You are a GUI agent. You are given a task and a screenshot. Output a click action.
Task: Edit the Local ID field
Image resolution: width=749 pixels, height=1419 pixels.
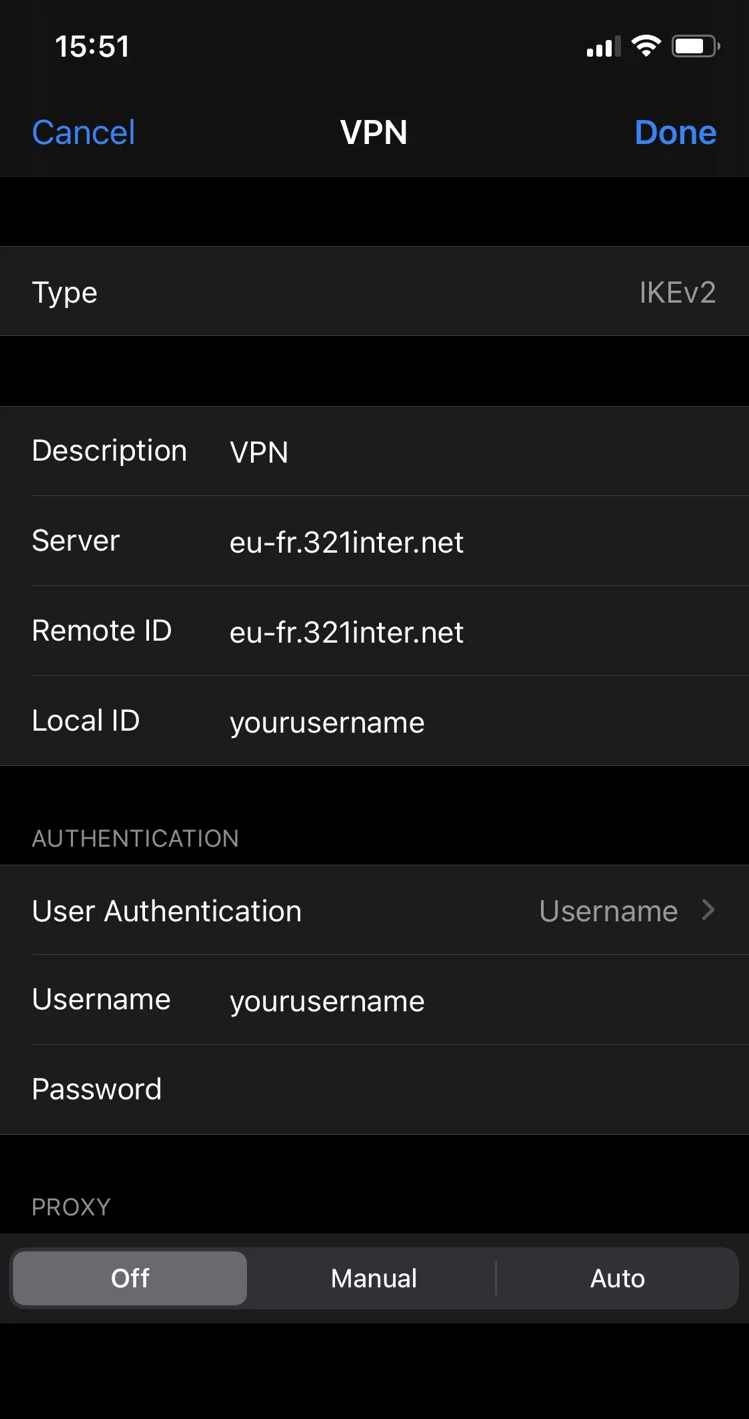pos(480,722)
